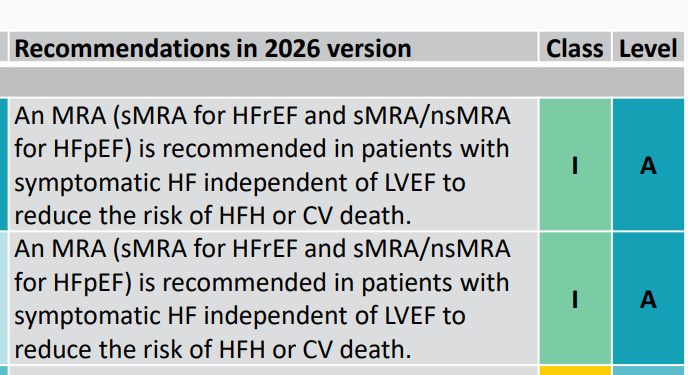
Task: Click "sMRA/nsMRA" in the first recommendation
Action: coord(431,116)
